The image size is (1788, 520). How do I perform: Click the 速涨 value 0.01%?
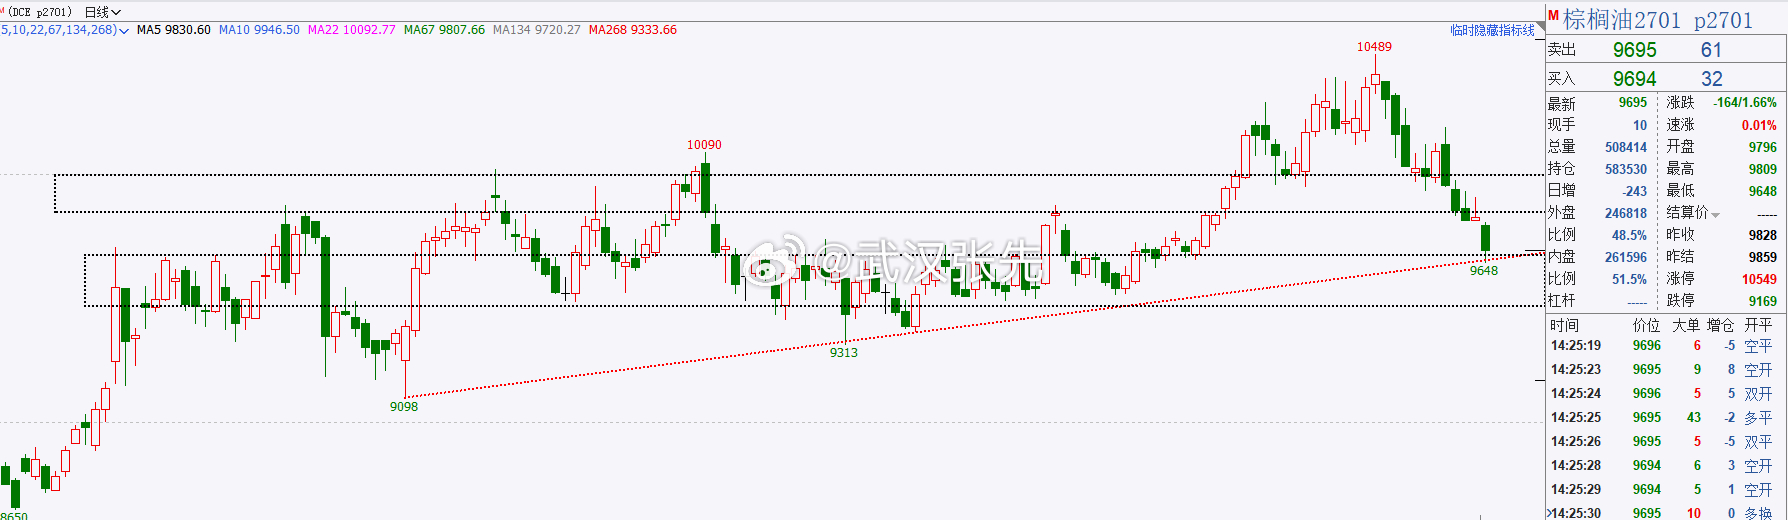coord(1759,125)
